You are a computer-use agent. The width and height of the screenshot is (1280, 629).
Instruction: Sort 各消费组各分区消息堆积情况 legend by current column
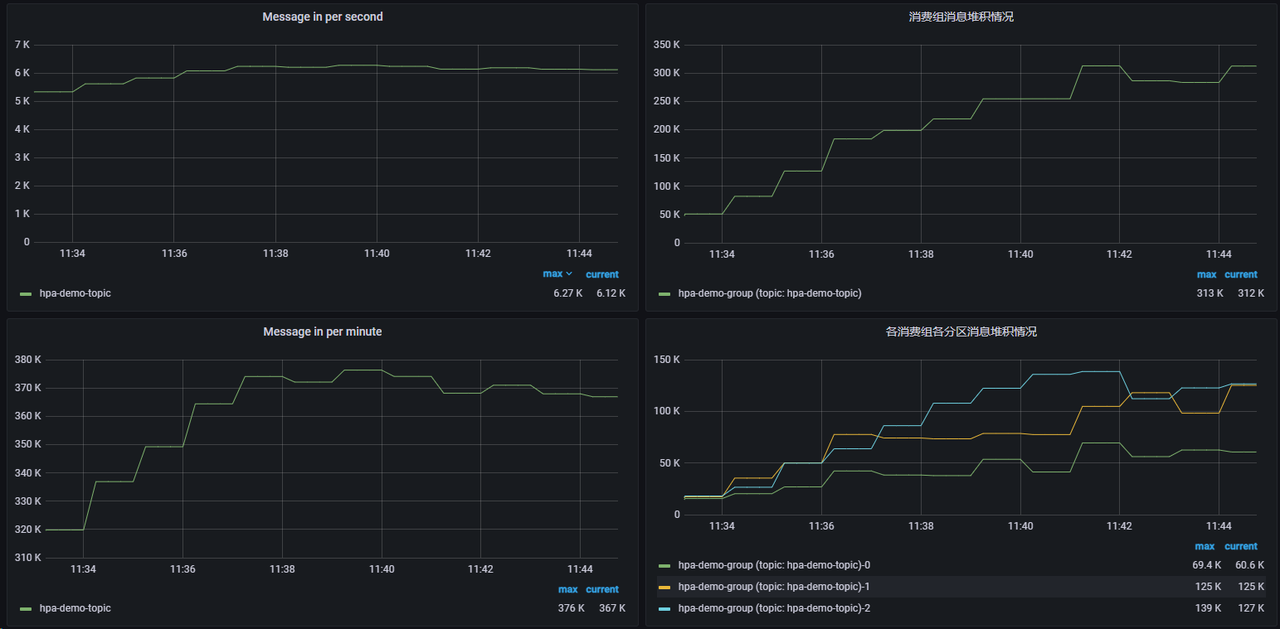1241,546
